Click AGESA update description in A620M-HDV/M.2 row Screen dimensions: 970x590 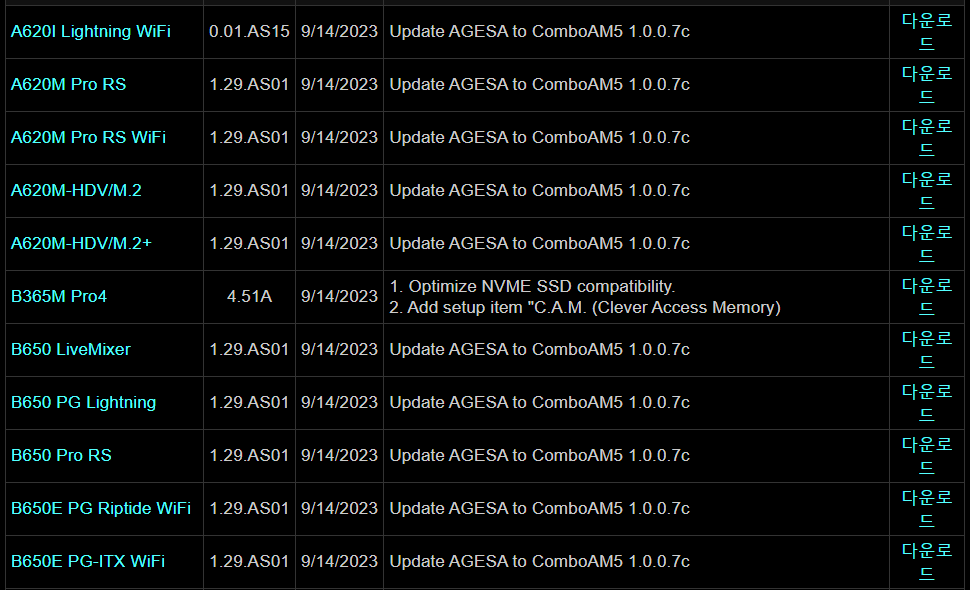pos(539,190)
